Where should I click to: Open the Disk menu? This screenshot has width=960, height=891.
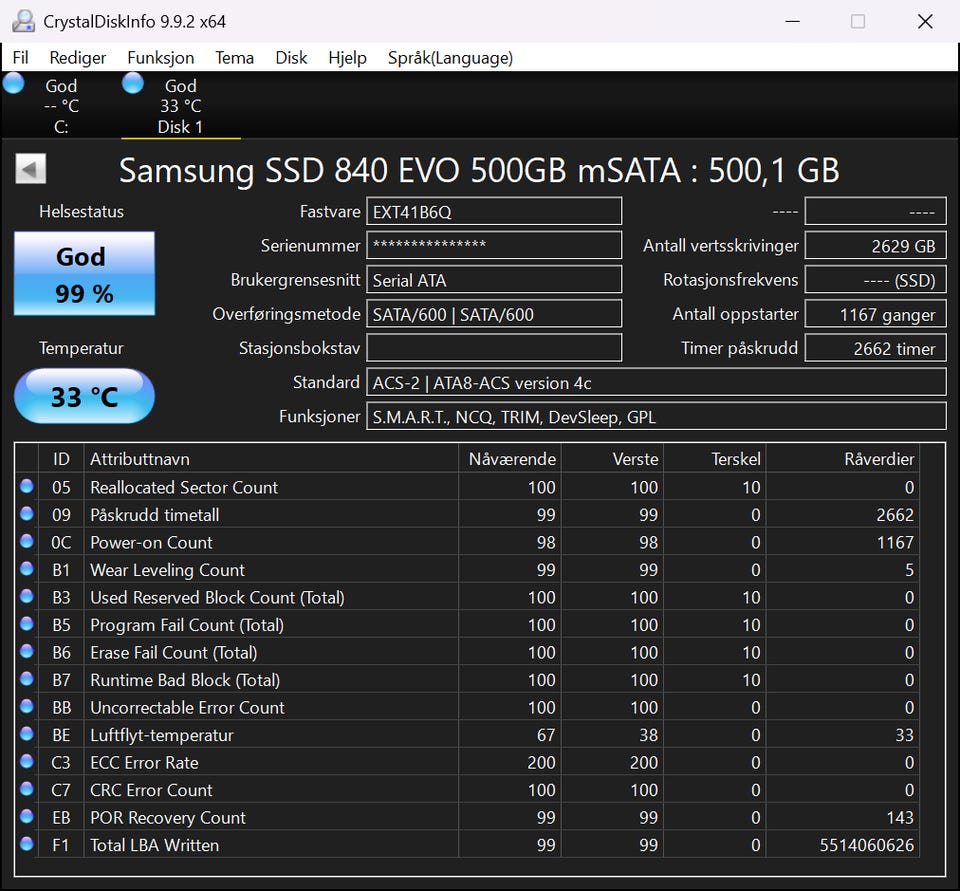(291, 58)
